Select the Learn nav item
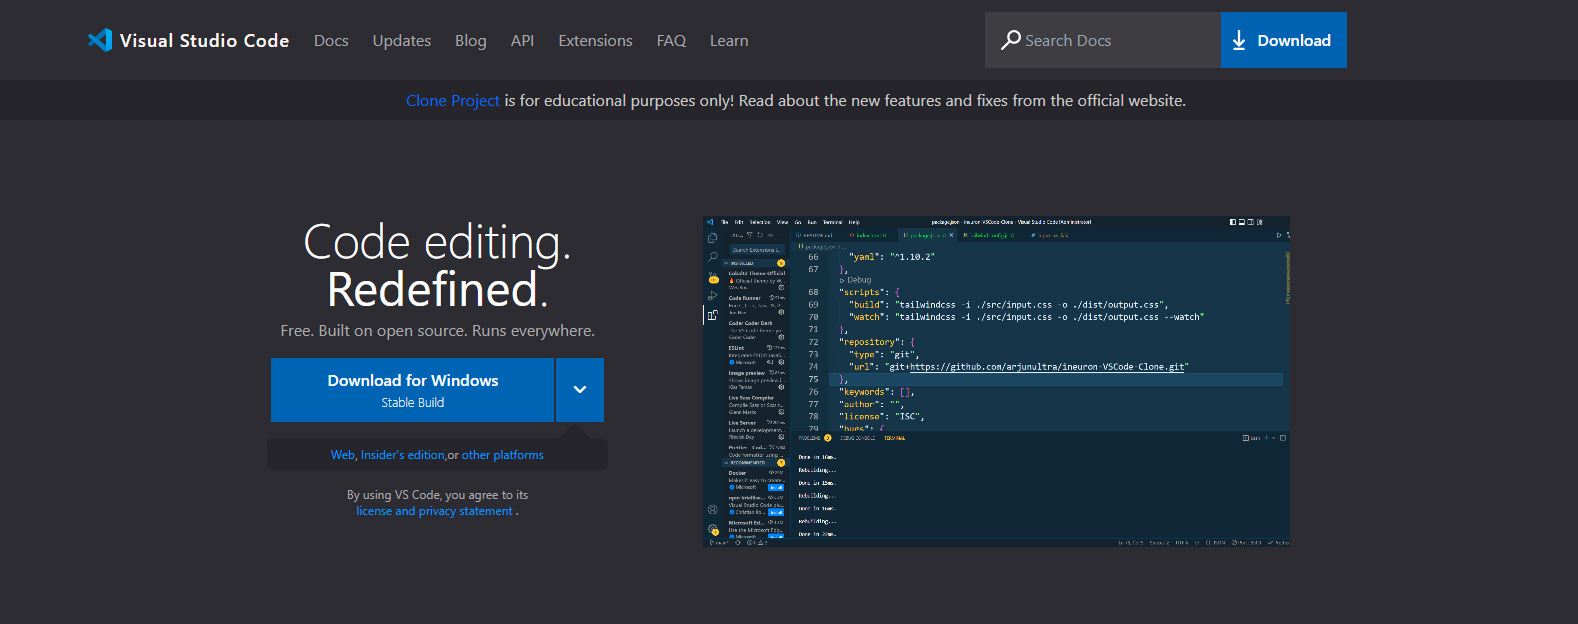 [729, 41]
